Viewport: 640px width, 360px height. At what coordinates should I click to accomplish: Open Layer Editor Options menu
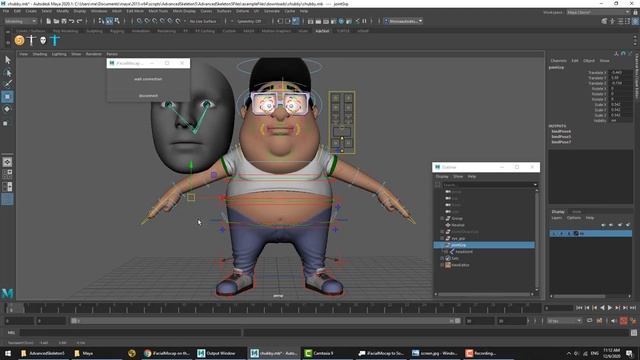(574, 218)
